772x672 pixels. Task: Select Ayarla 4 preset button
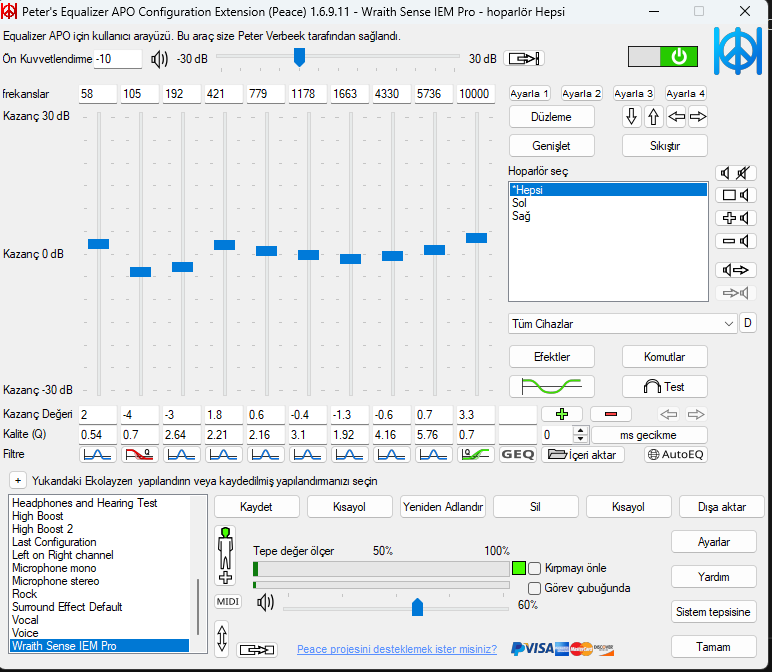[x=685, y=94]
